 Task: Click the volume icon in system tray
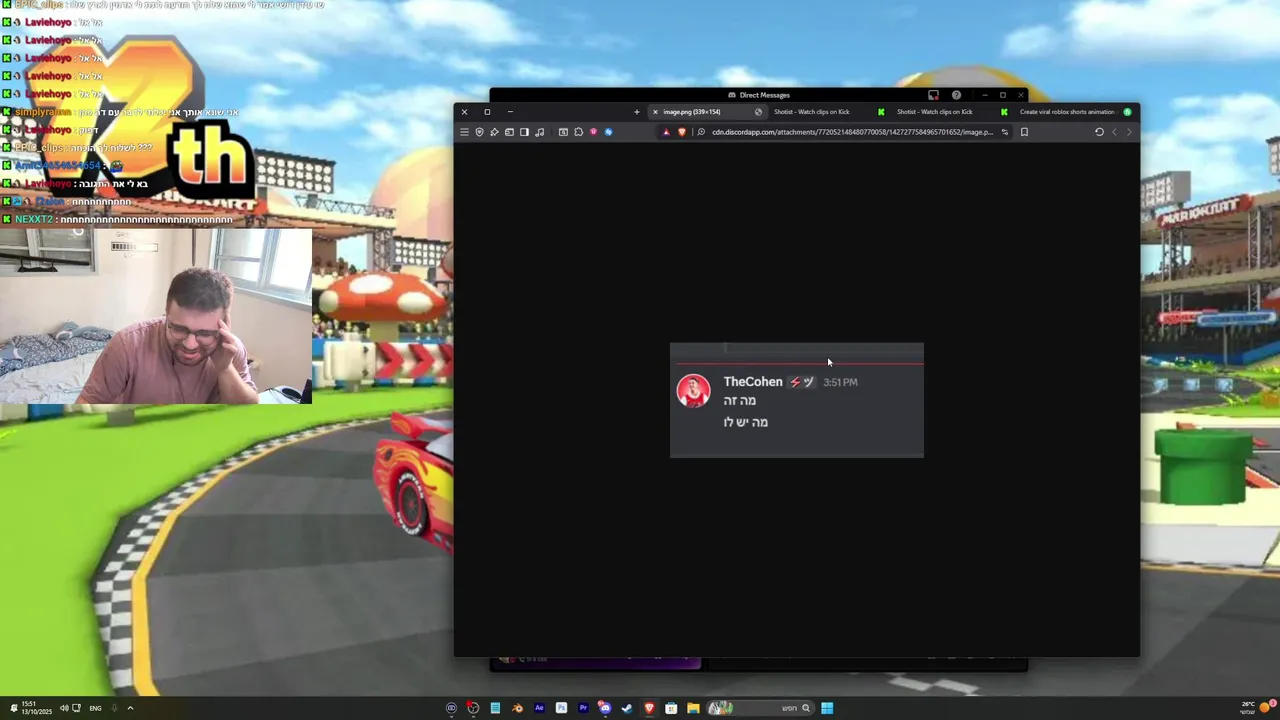tap(64, 708)
